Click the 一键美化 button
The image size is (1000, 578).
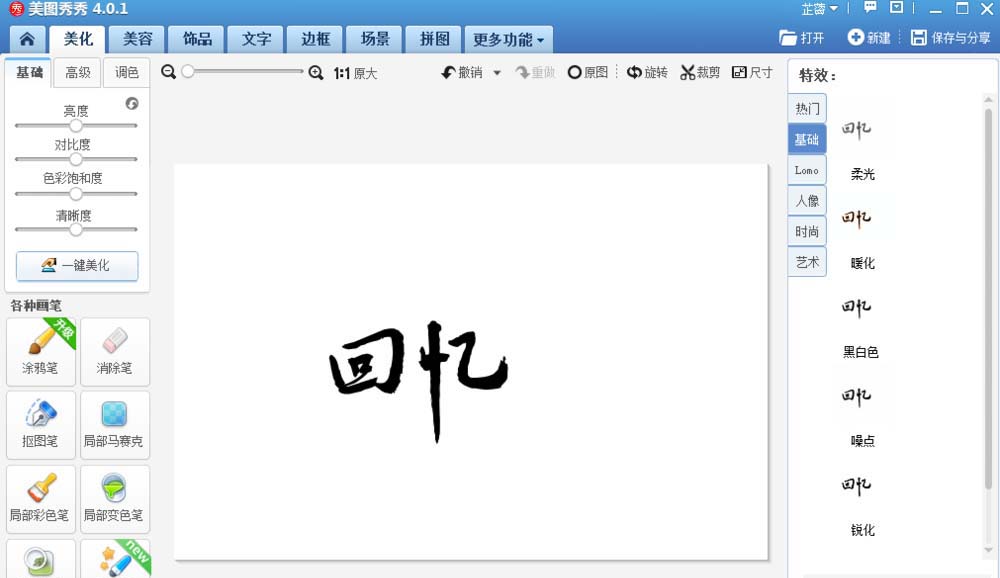point(77,265)
